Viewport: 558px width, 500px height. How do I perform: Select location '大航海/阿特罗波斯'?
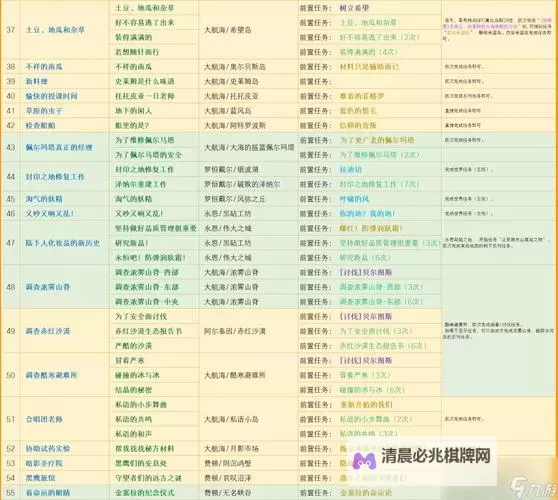pyautogui.click(x=235, y=126)
